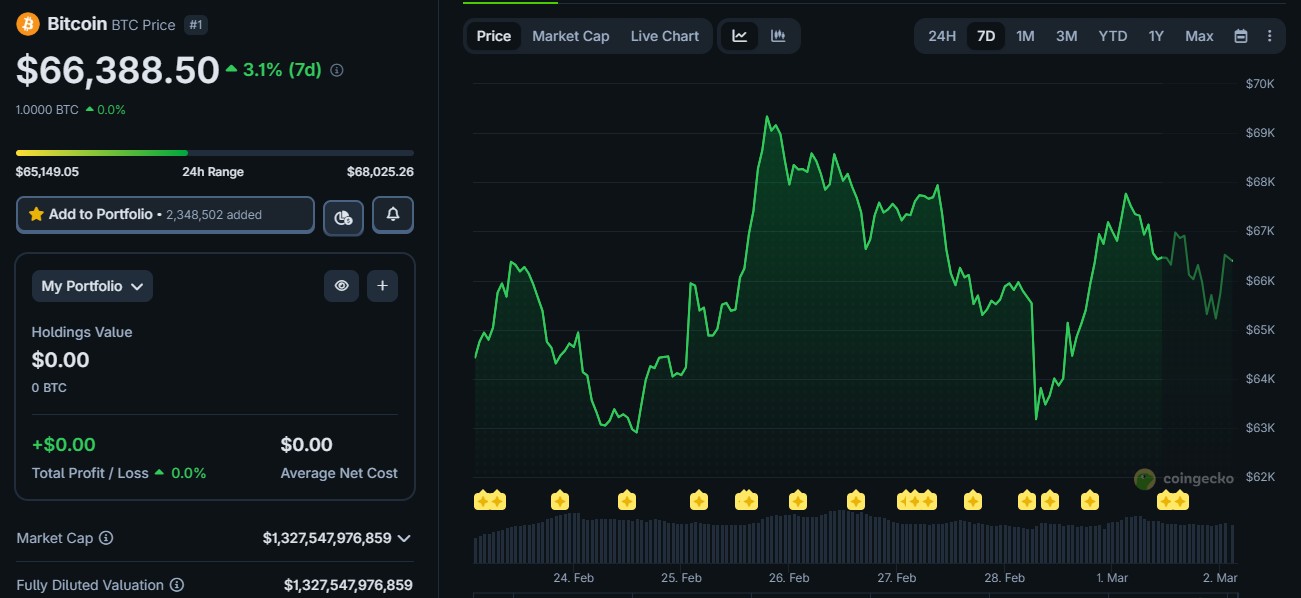The image size is (1301, 598).
Task: Click the news marker above 25. Feb
Action: click(699, 500)
